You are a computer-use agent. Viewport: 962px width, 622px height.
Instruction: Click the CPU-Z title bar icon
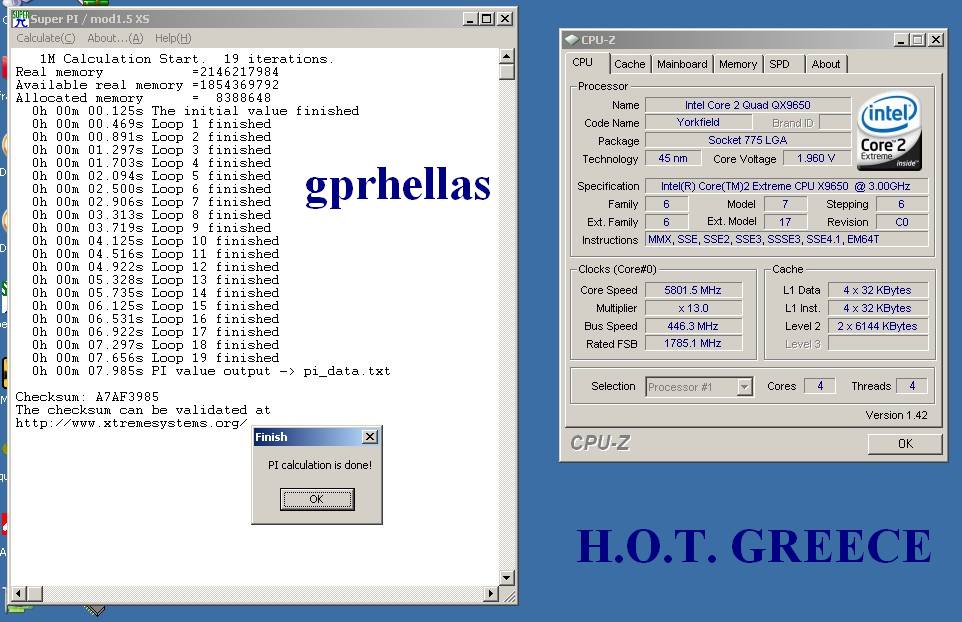click(572, 40)
